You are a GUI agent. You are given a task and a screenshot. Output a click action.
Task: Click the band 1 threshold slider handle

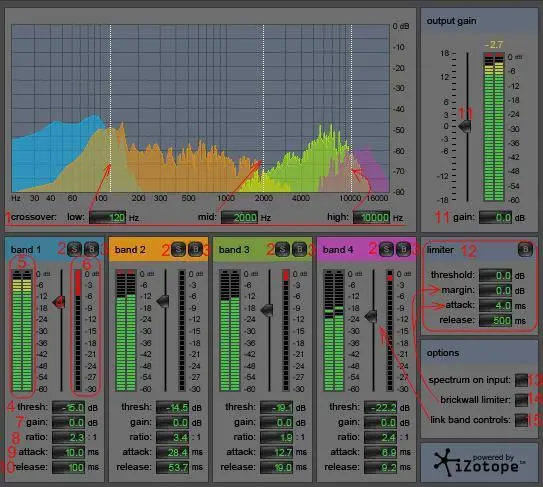(59, 302)
